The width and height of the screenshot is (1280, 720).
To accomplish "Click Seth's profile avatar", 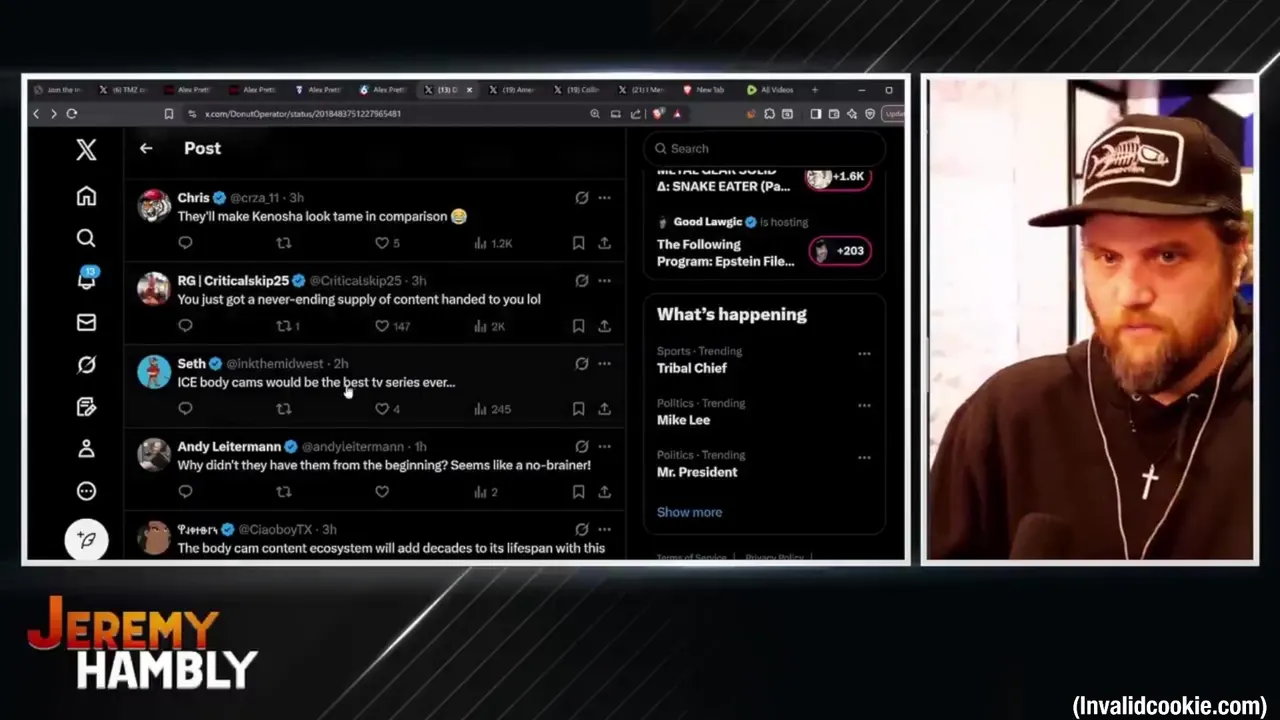I will [x=154, y=371].
